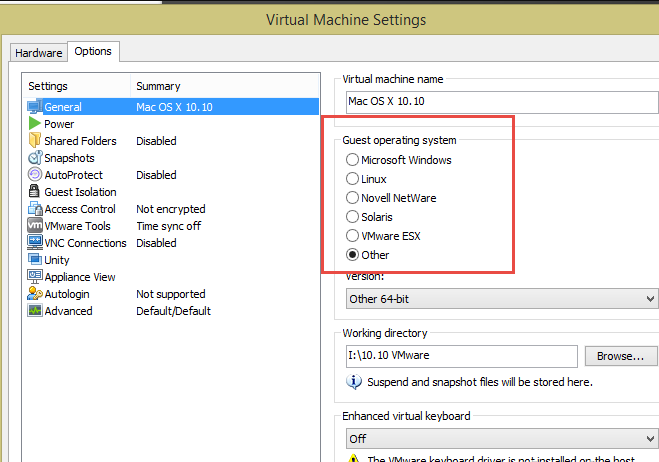Image resolution: width=659 pixels, height=462 pixels.
Task: Click the Snapshots clock icon
Action: click(x=35, y=158)
